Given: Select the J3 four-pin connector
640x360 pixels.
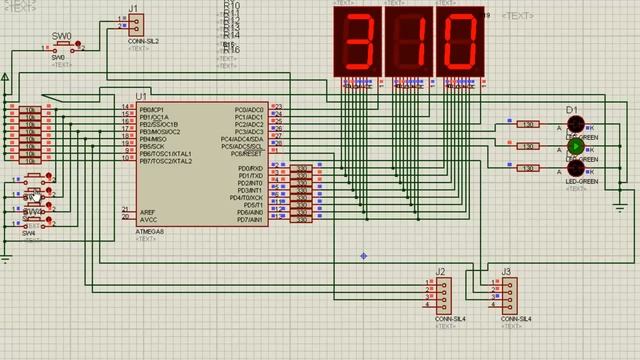Looking at the screenshot, I should click(x=510, y=296).
